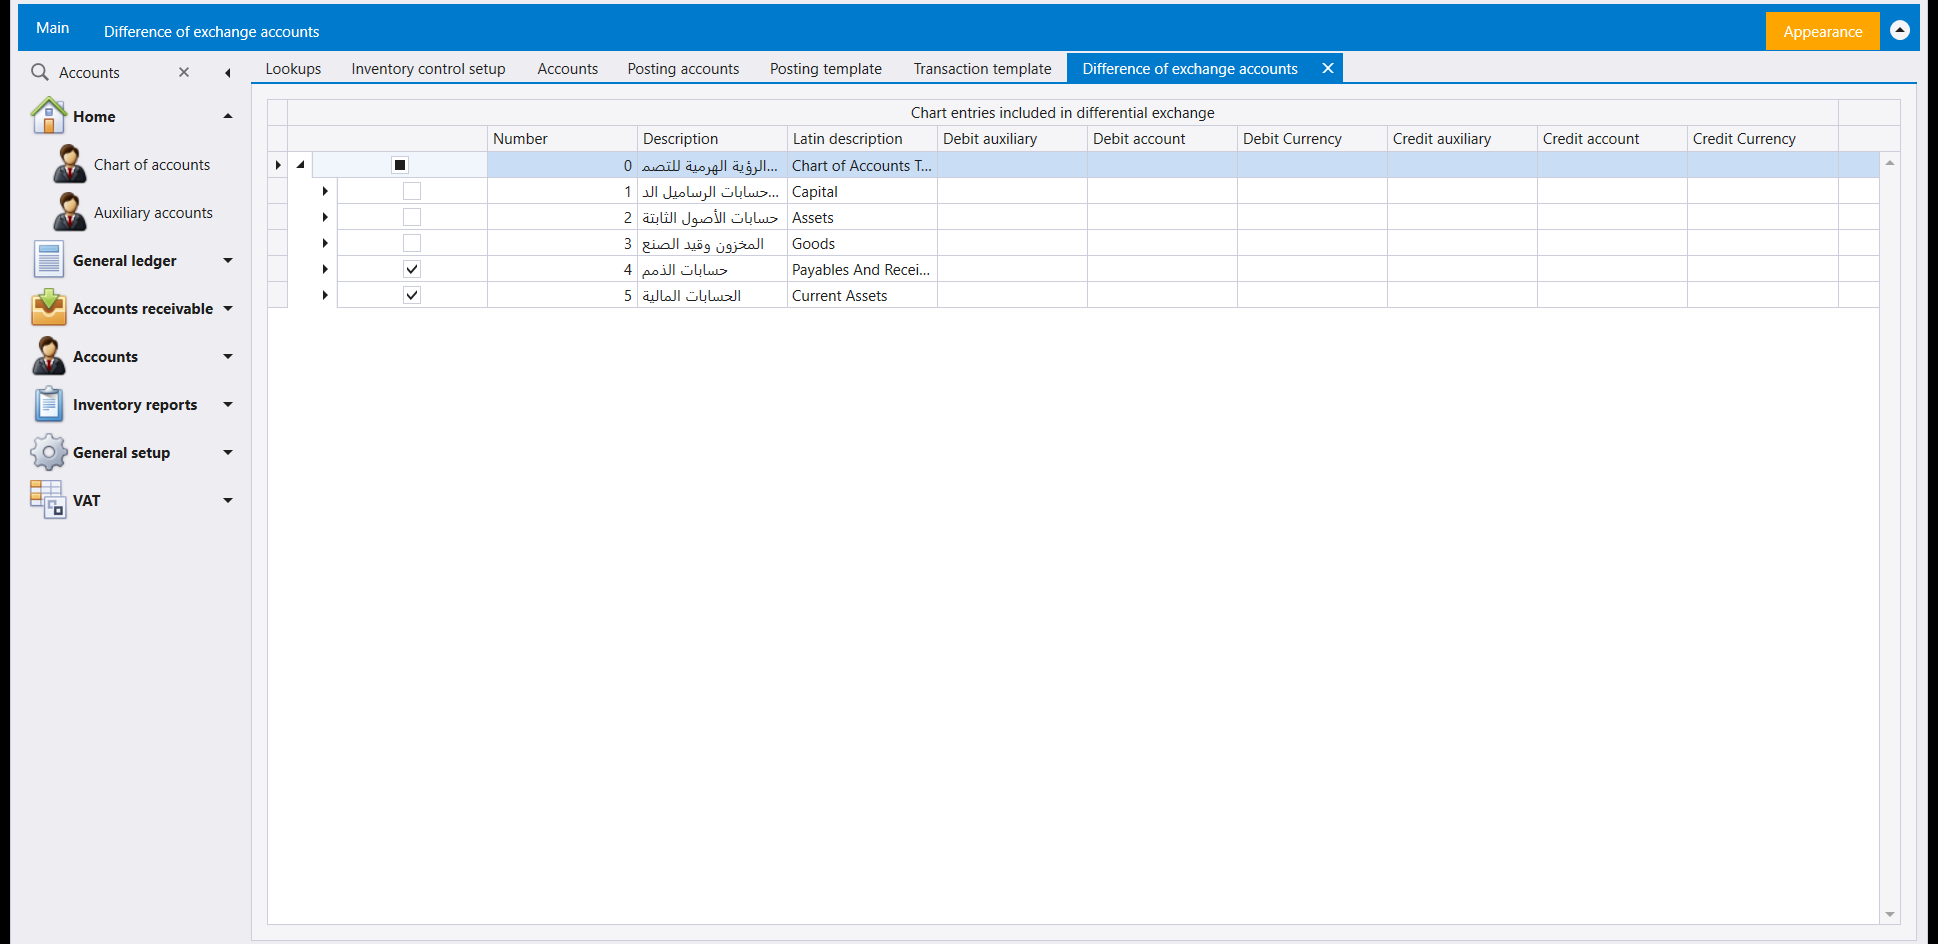Expand the Goods tree row

[325, 243]
